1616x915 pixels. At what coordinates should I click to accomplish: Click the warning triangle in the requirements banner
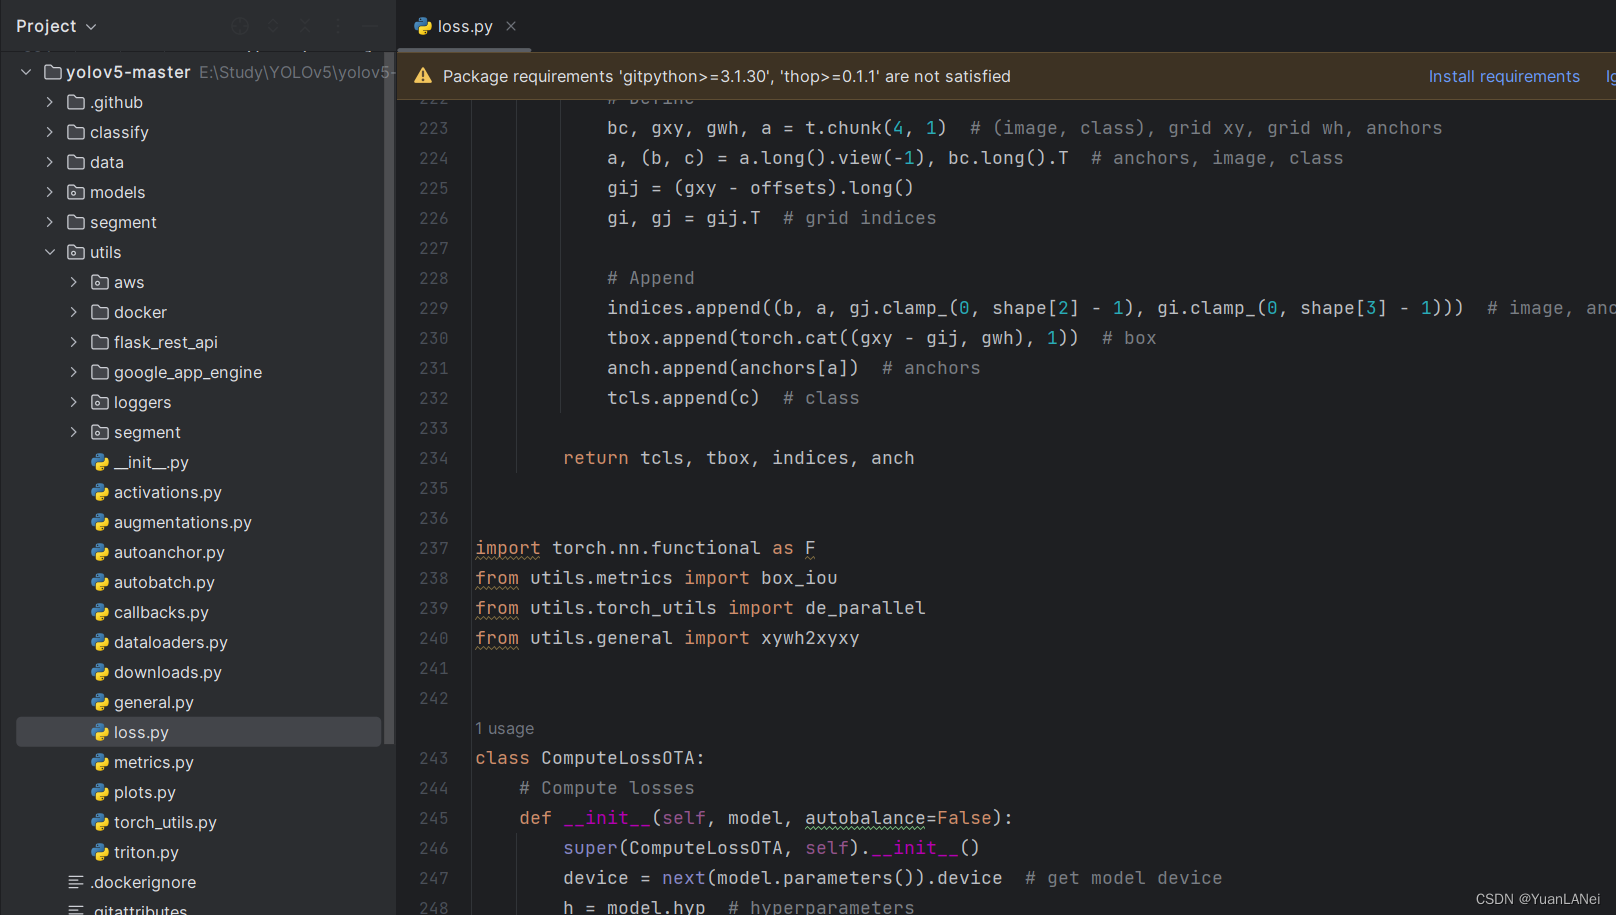(x=421, y=75)
